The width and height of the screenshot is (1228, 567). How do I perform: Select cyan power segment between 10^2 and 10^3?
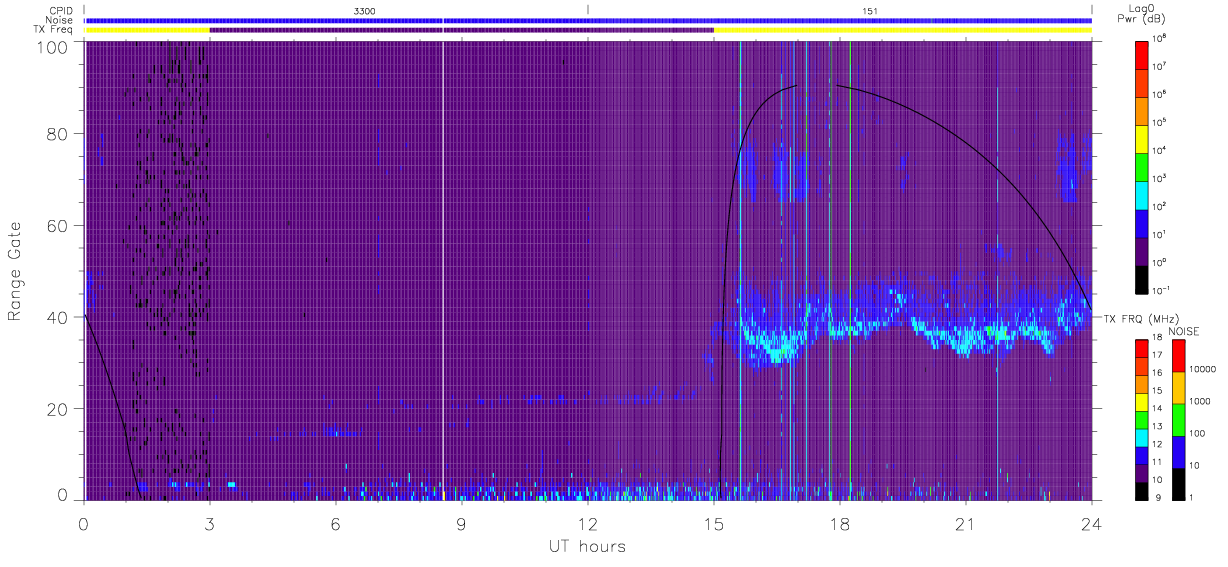click(x=1143, y=194)
